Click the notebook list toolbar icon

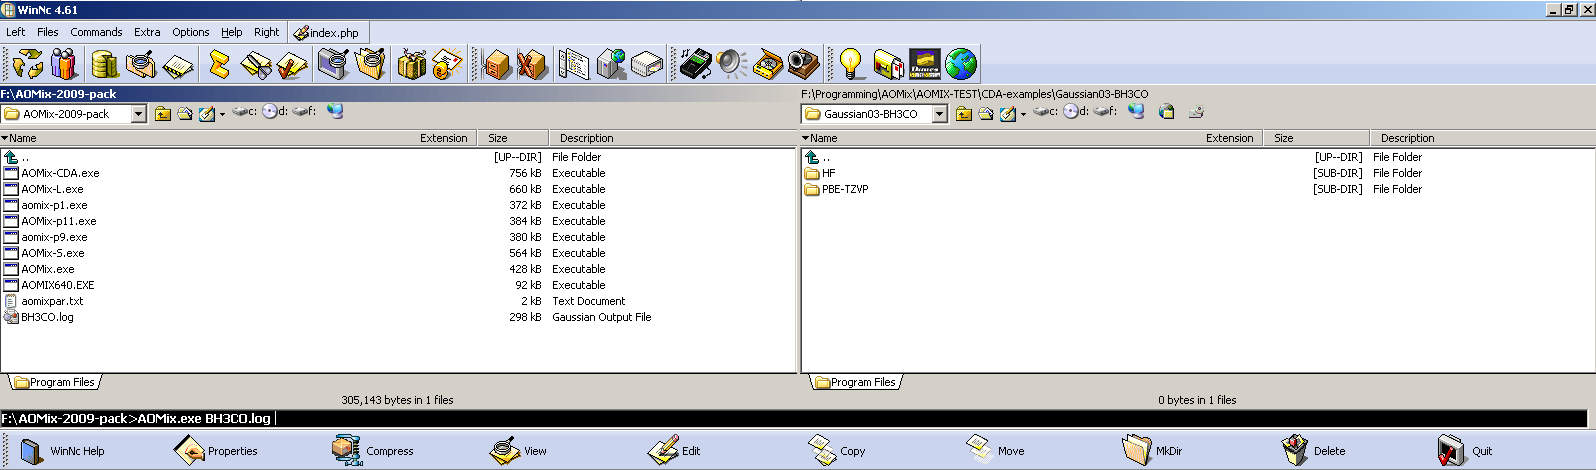[x=574, y=64]
